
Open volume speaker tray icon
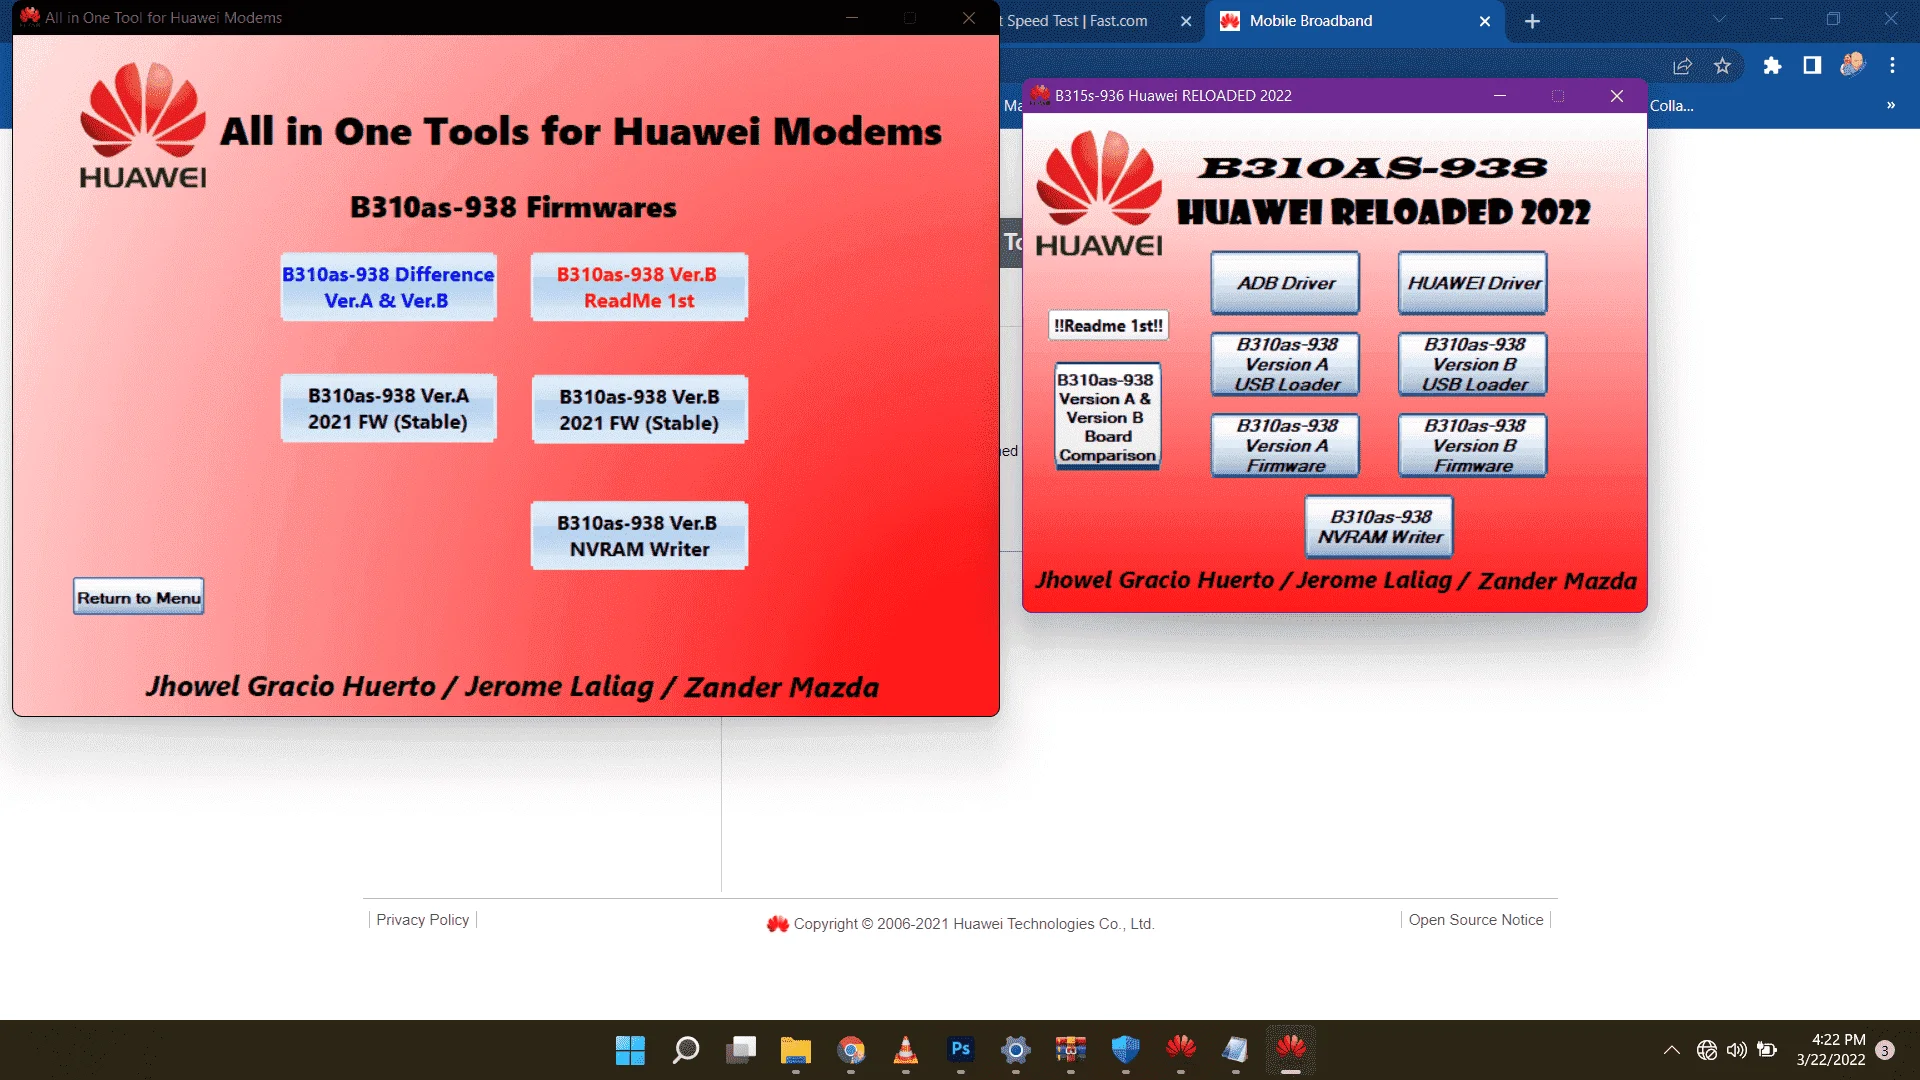coord(1737,1050)
